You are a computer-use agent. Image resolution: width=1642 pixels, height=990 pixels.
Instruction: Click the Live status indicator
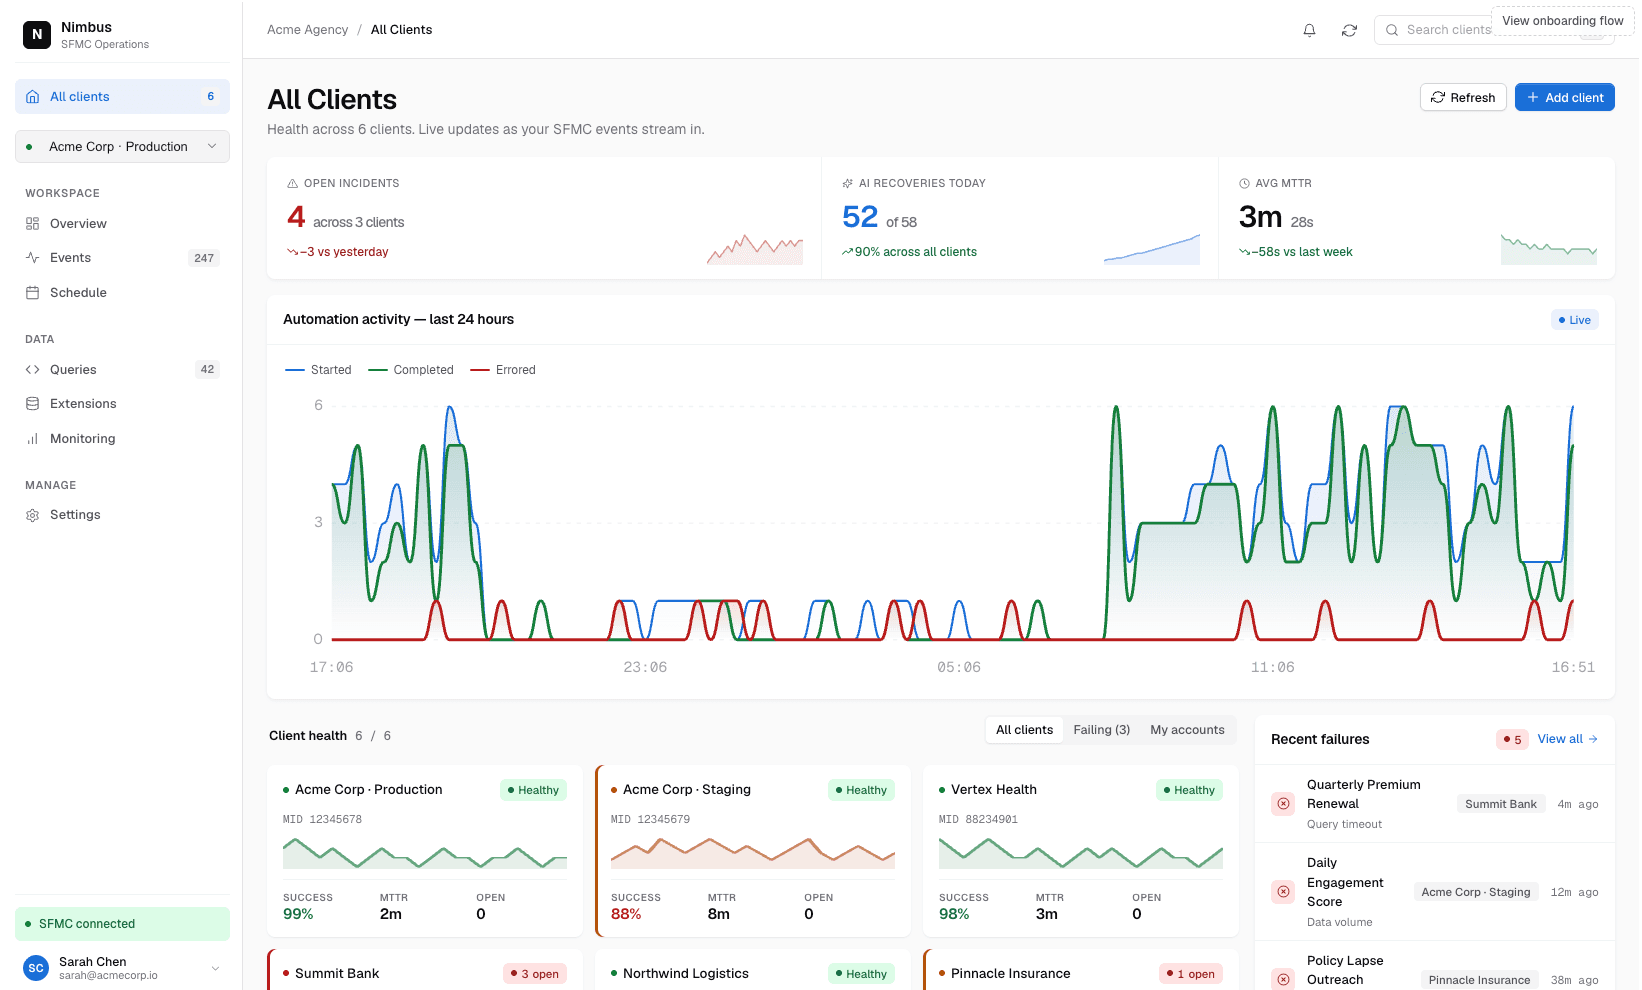tap(1575, 320)
